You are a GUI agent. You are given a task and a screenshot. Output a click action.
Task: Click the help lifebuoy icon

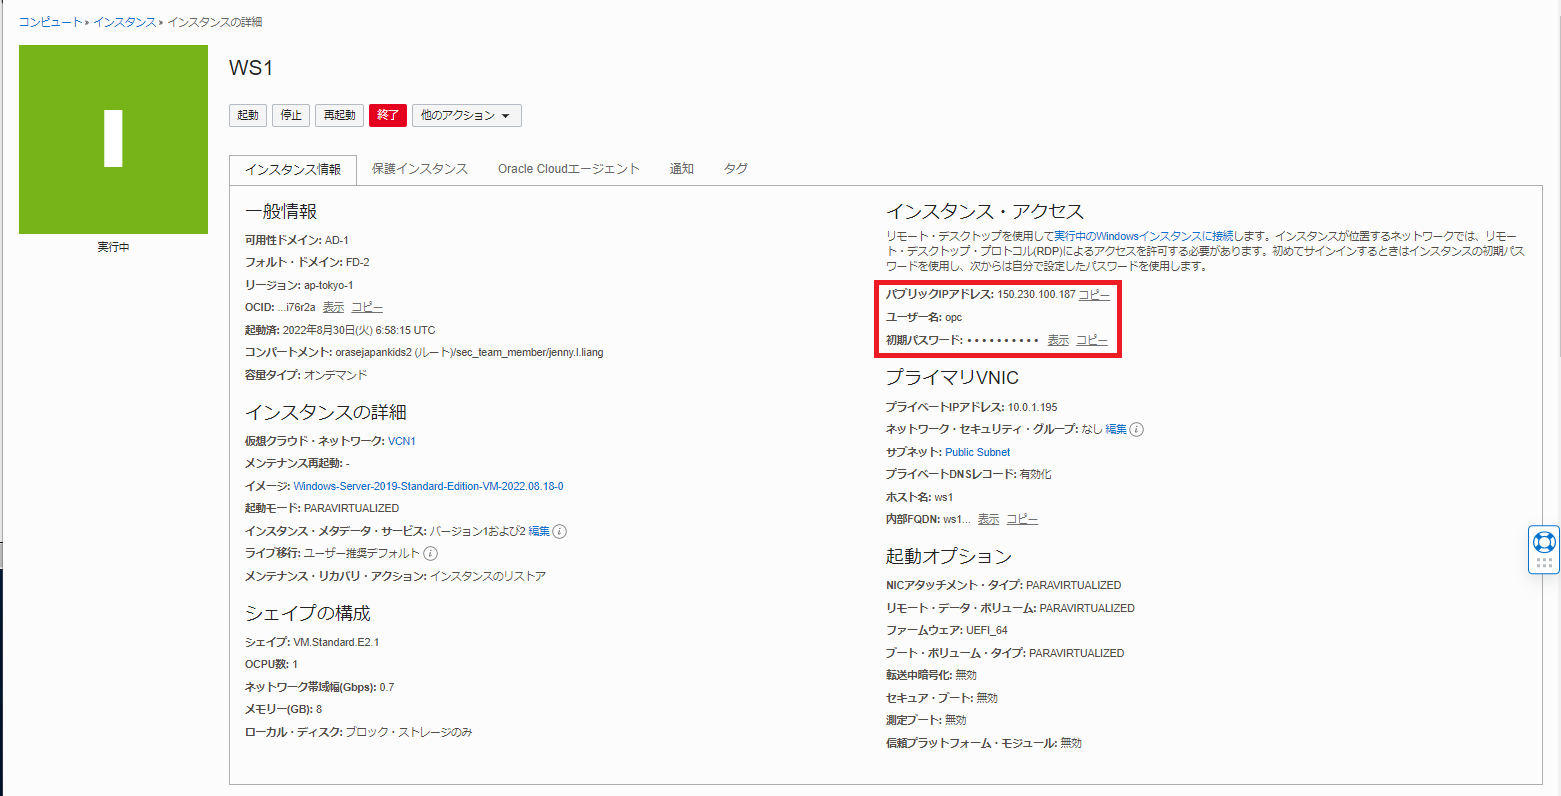click(1544, 542)
